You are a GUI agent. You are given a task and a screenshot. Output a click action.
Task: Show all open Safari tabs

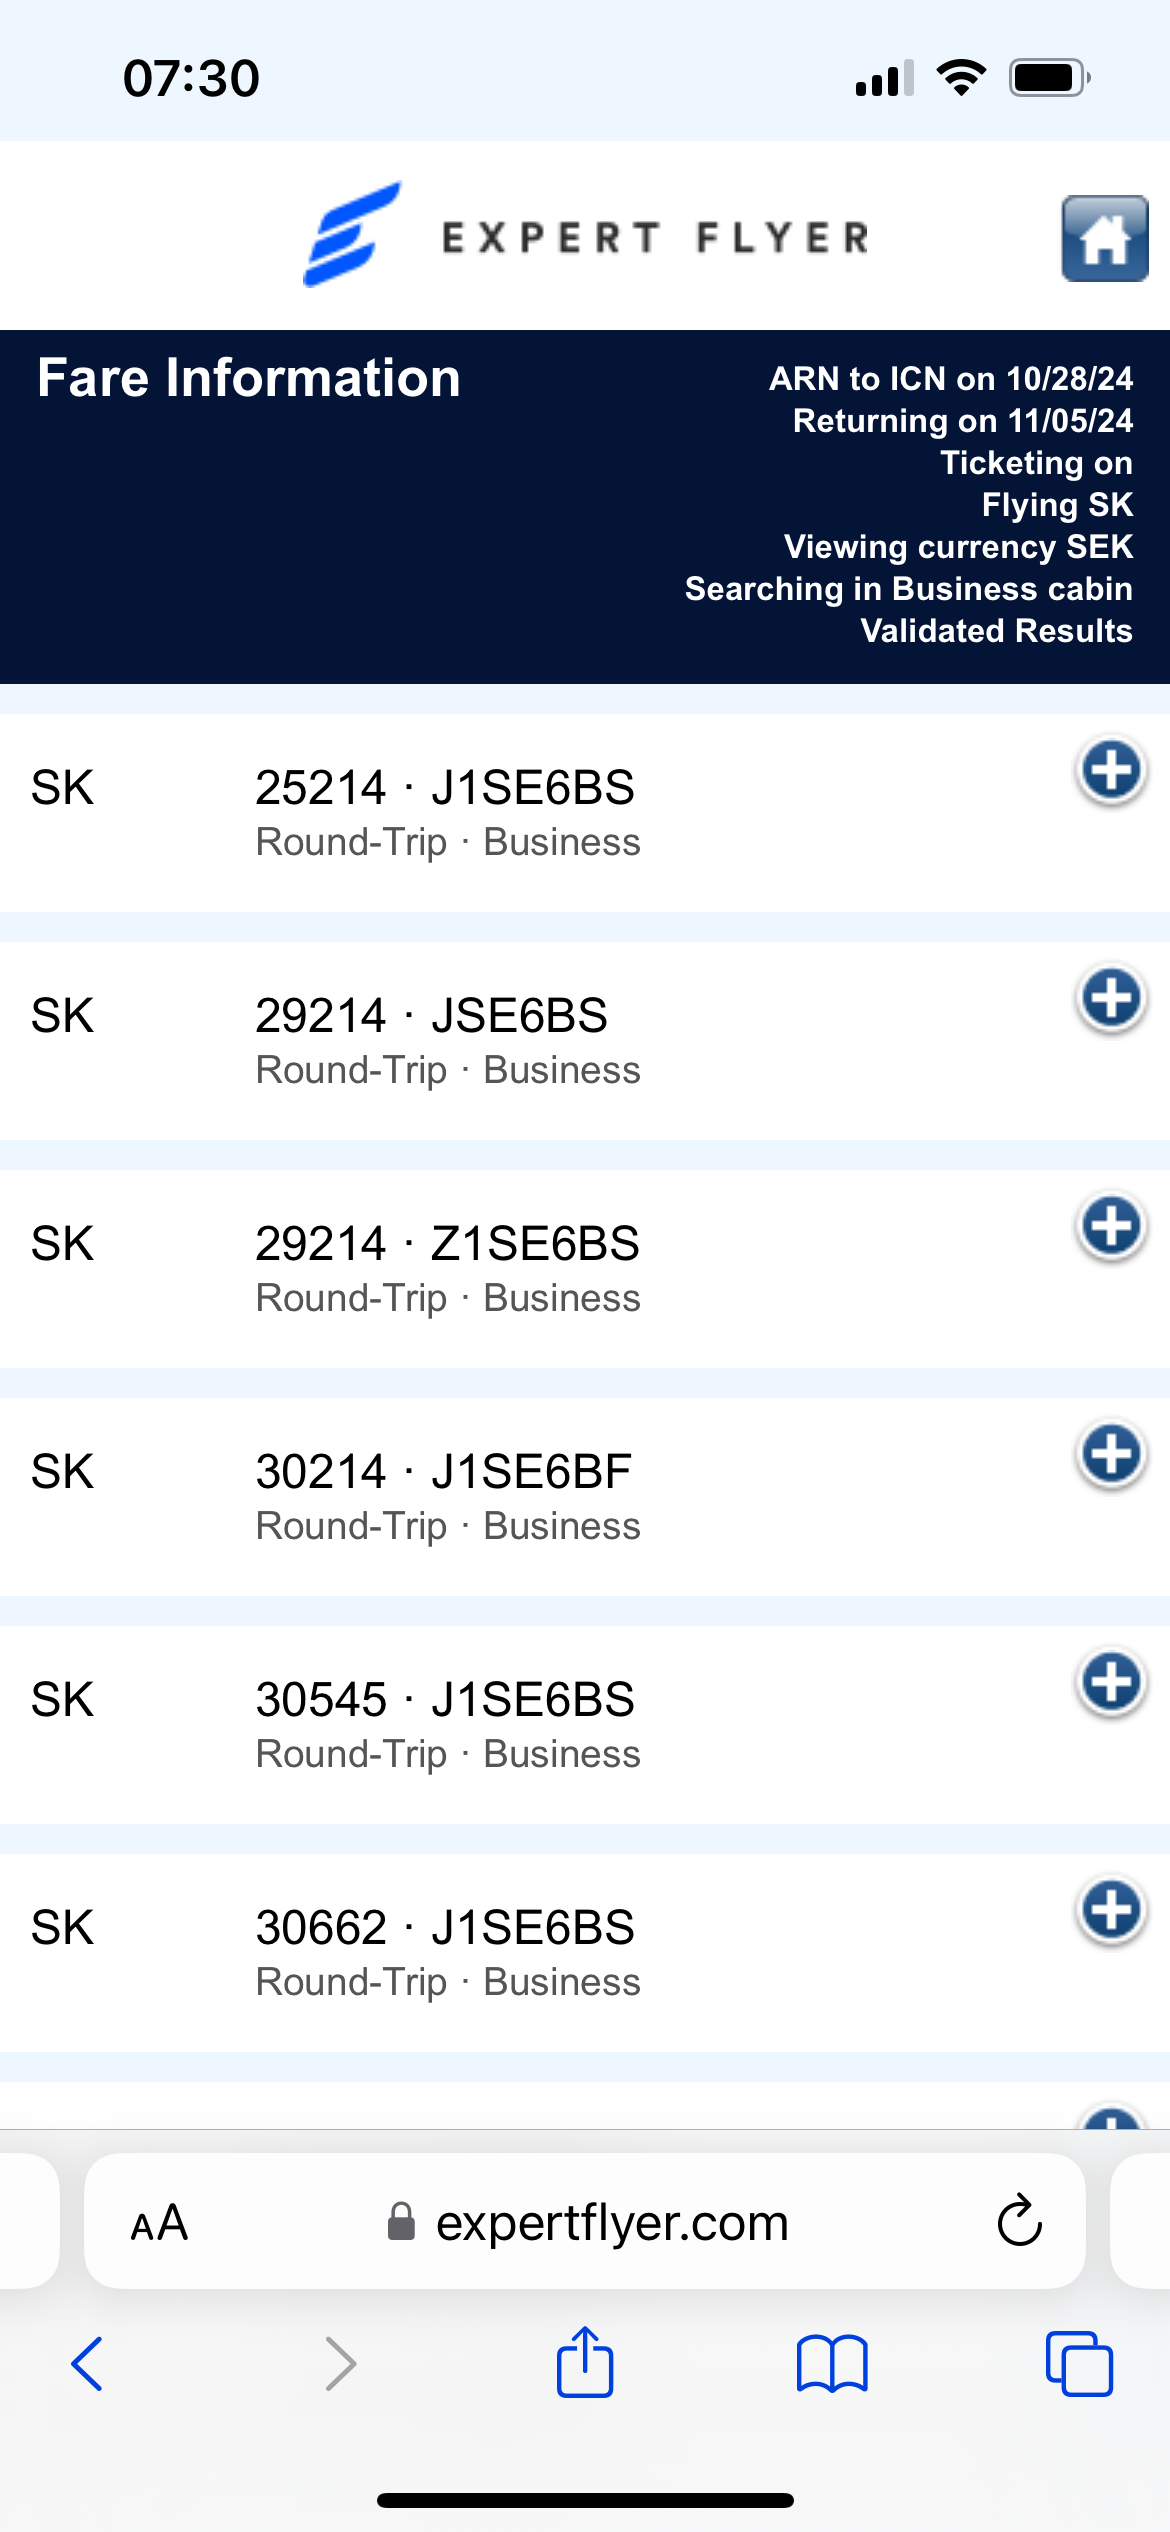tap(1079, 2364)
